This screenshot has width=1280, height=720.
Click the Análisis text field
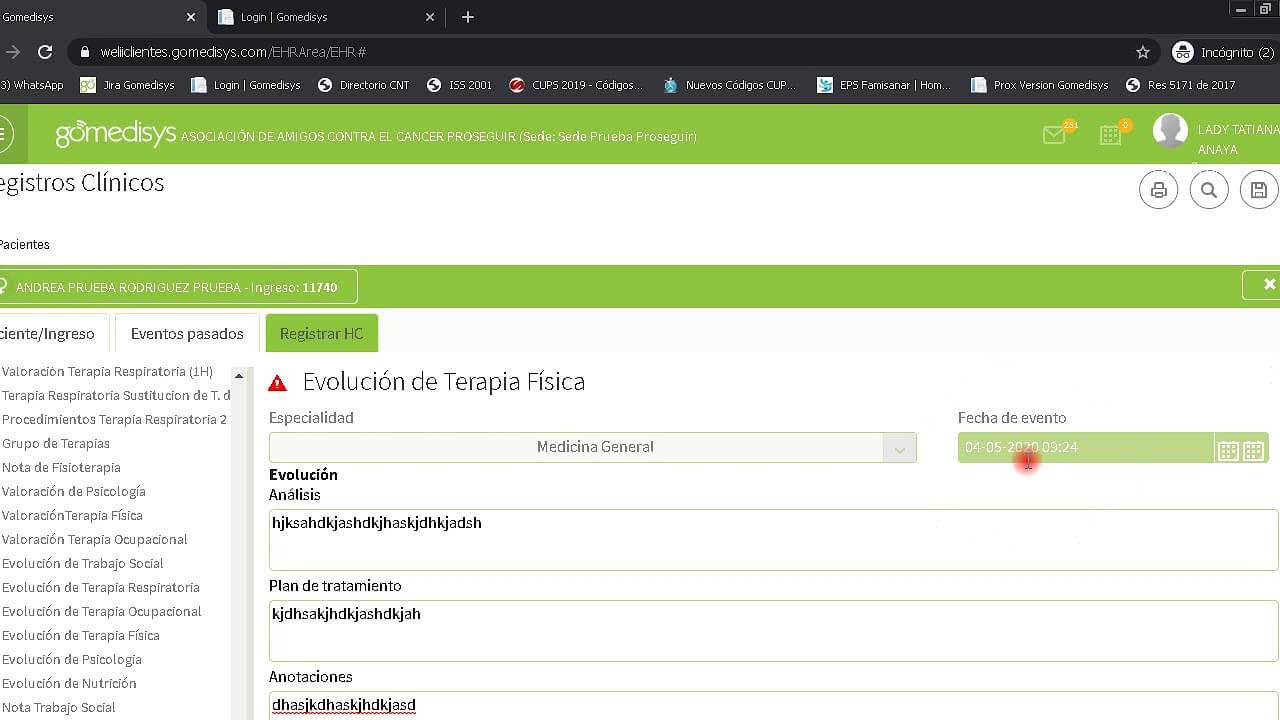click(x=772, y=540)
